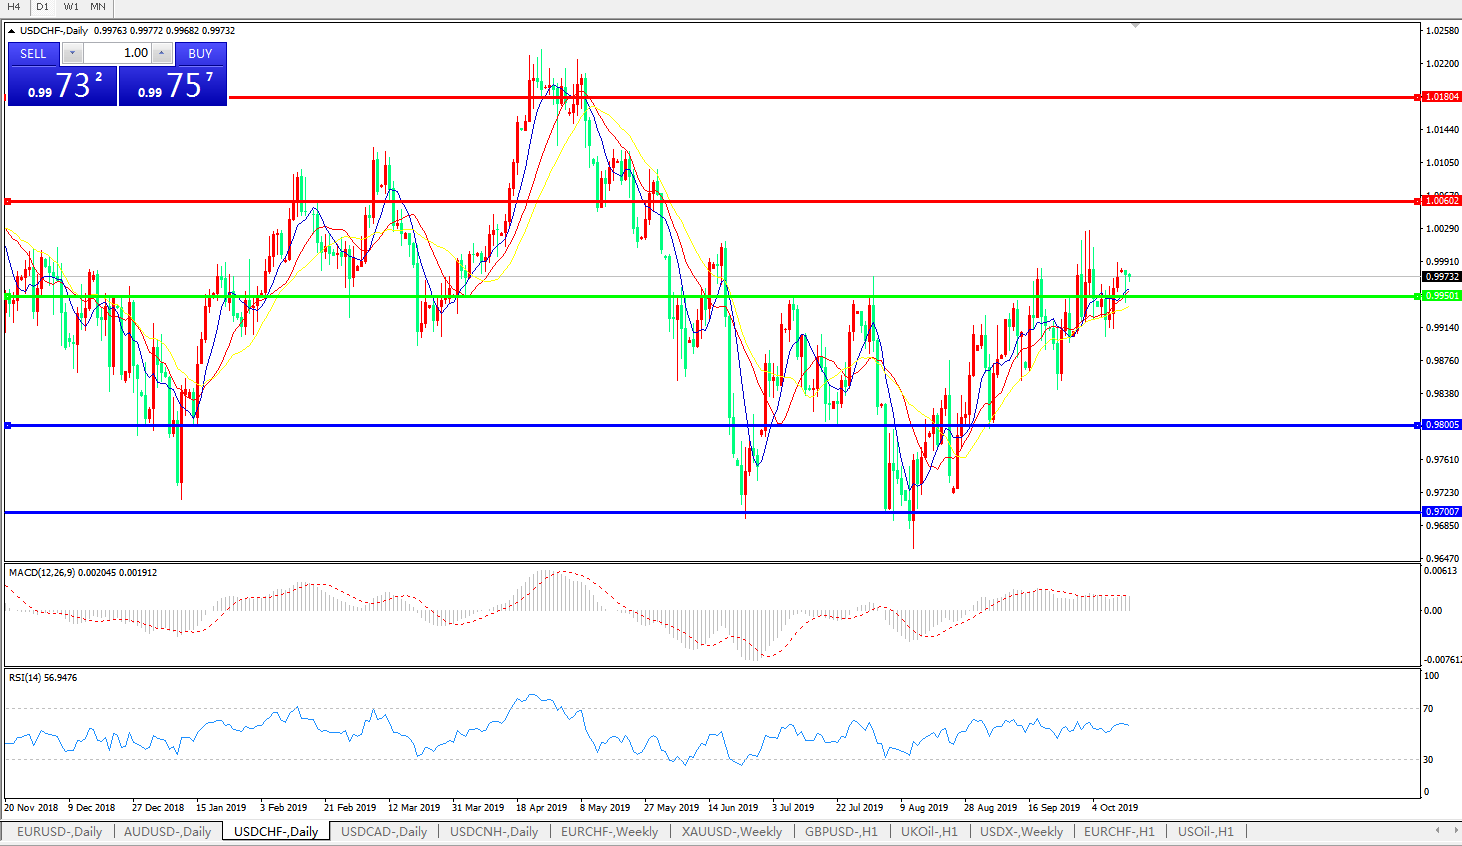Collapse the one-click trading panel triangle
The height and width of the screenshot is (846, 1462).
[x=12, y=31]
